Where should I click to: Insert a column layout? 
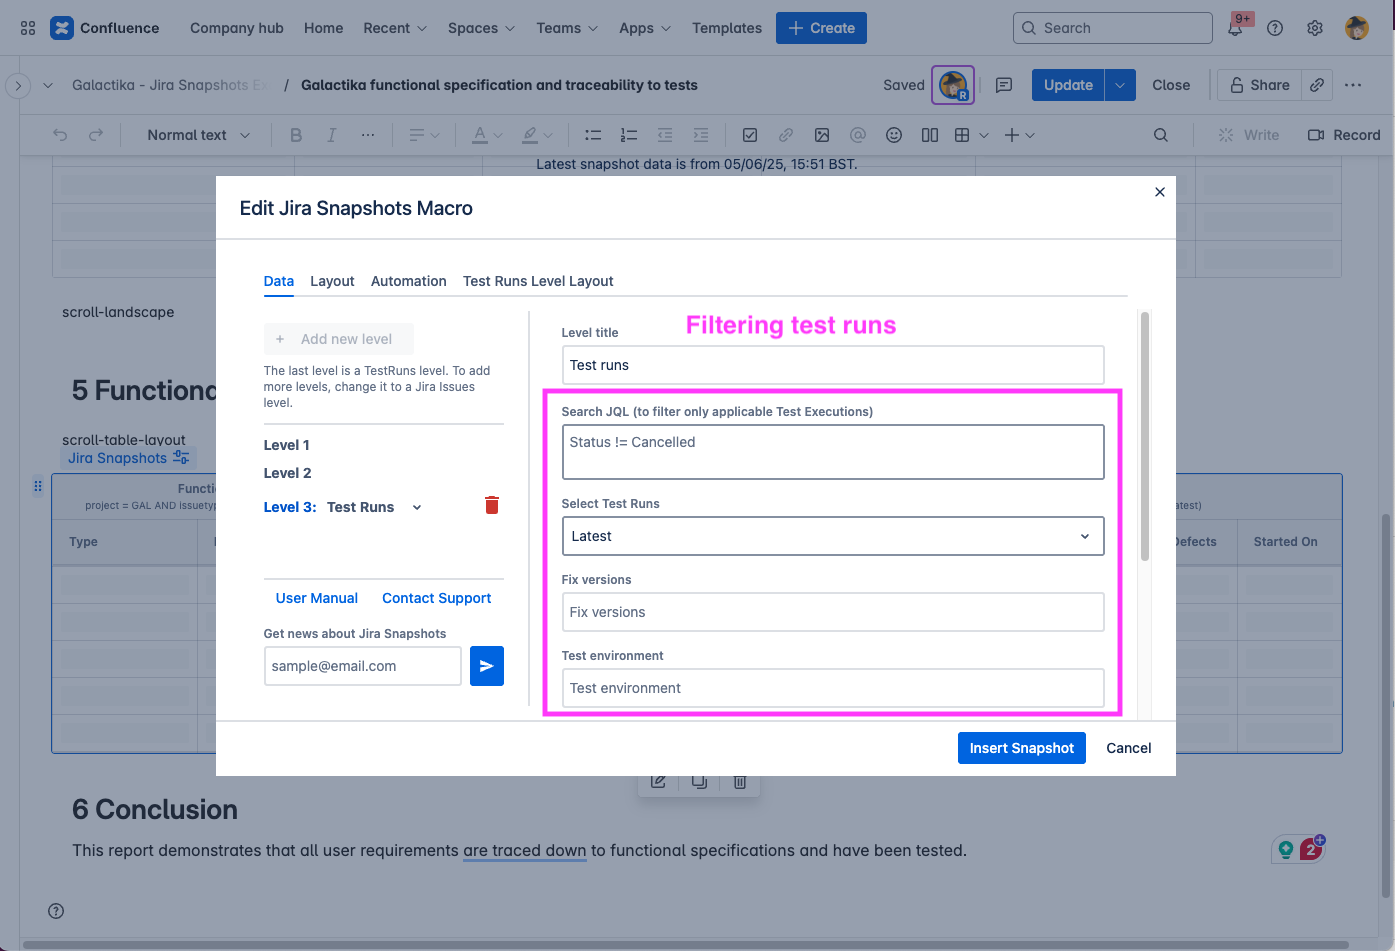click(x=930, y=135)
